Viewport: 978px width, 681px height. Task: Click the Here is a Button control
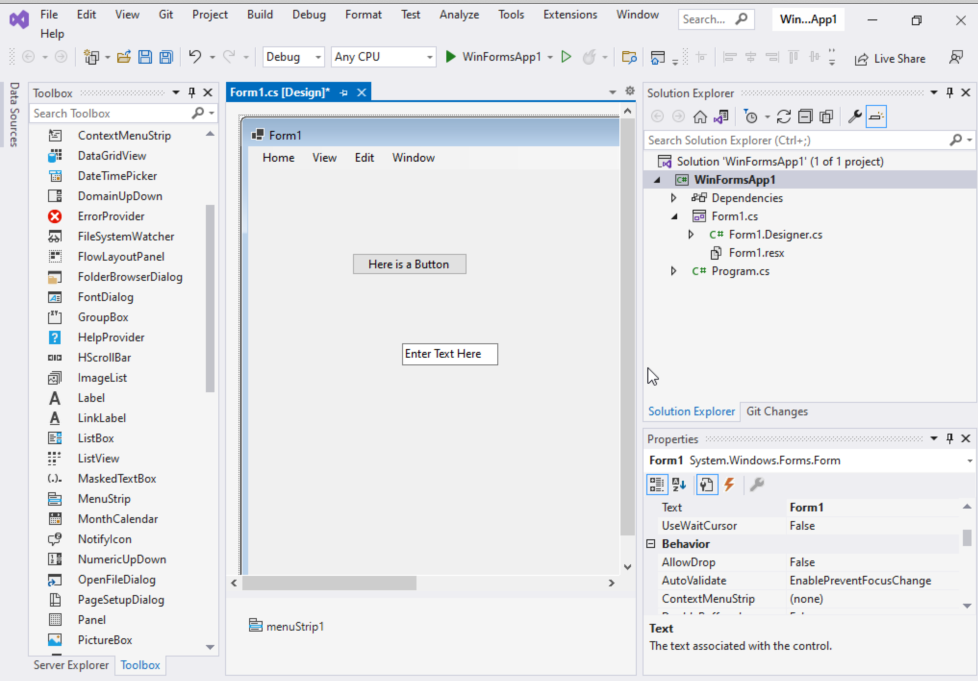pos(409,264)
